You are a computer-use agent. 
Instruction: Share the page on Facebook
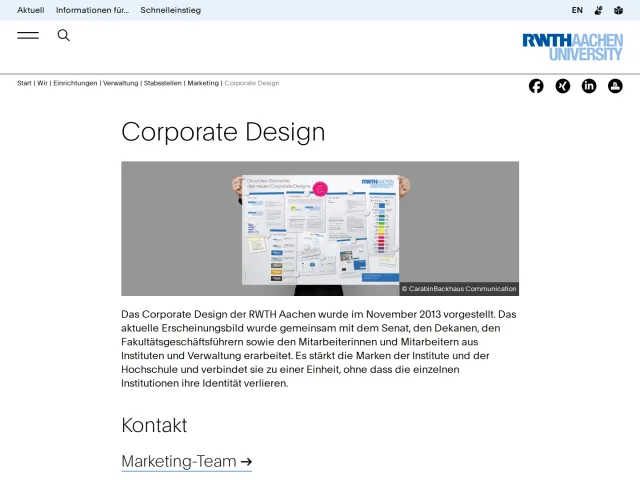click(x=536, y=86)
